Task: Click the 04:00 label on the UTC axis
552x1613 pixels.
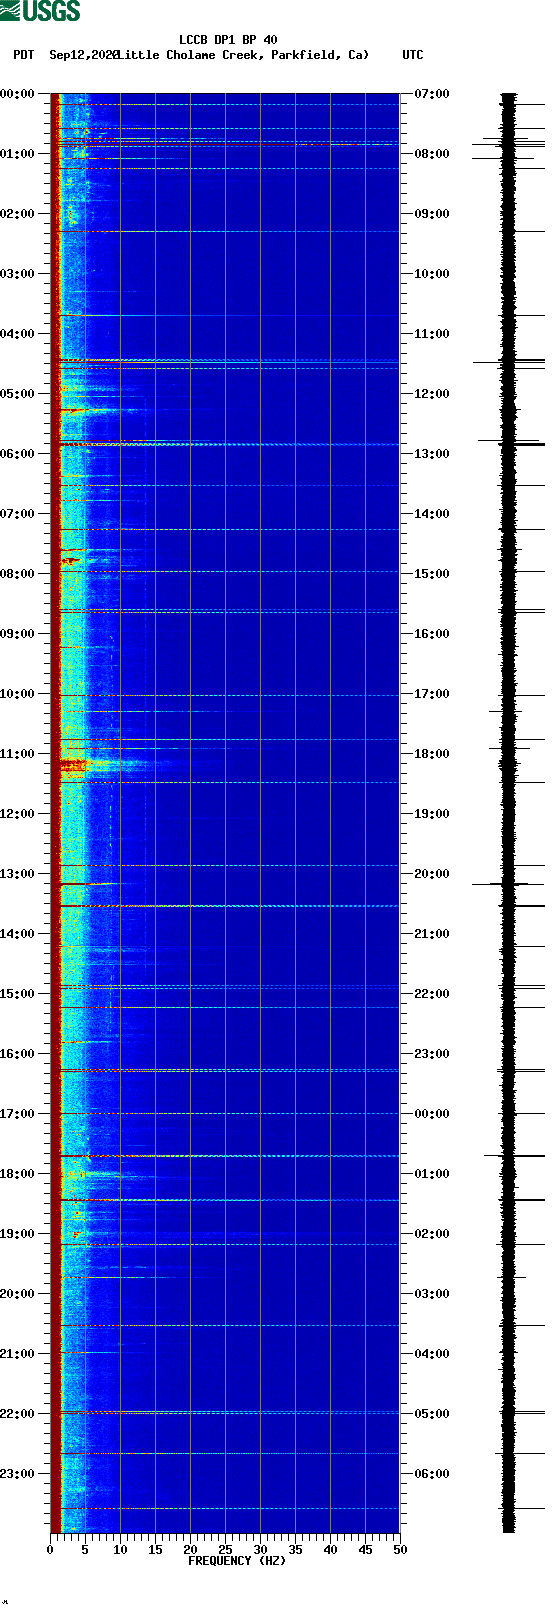Action: [x=432, y=1354]
